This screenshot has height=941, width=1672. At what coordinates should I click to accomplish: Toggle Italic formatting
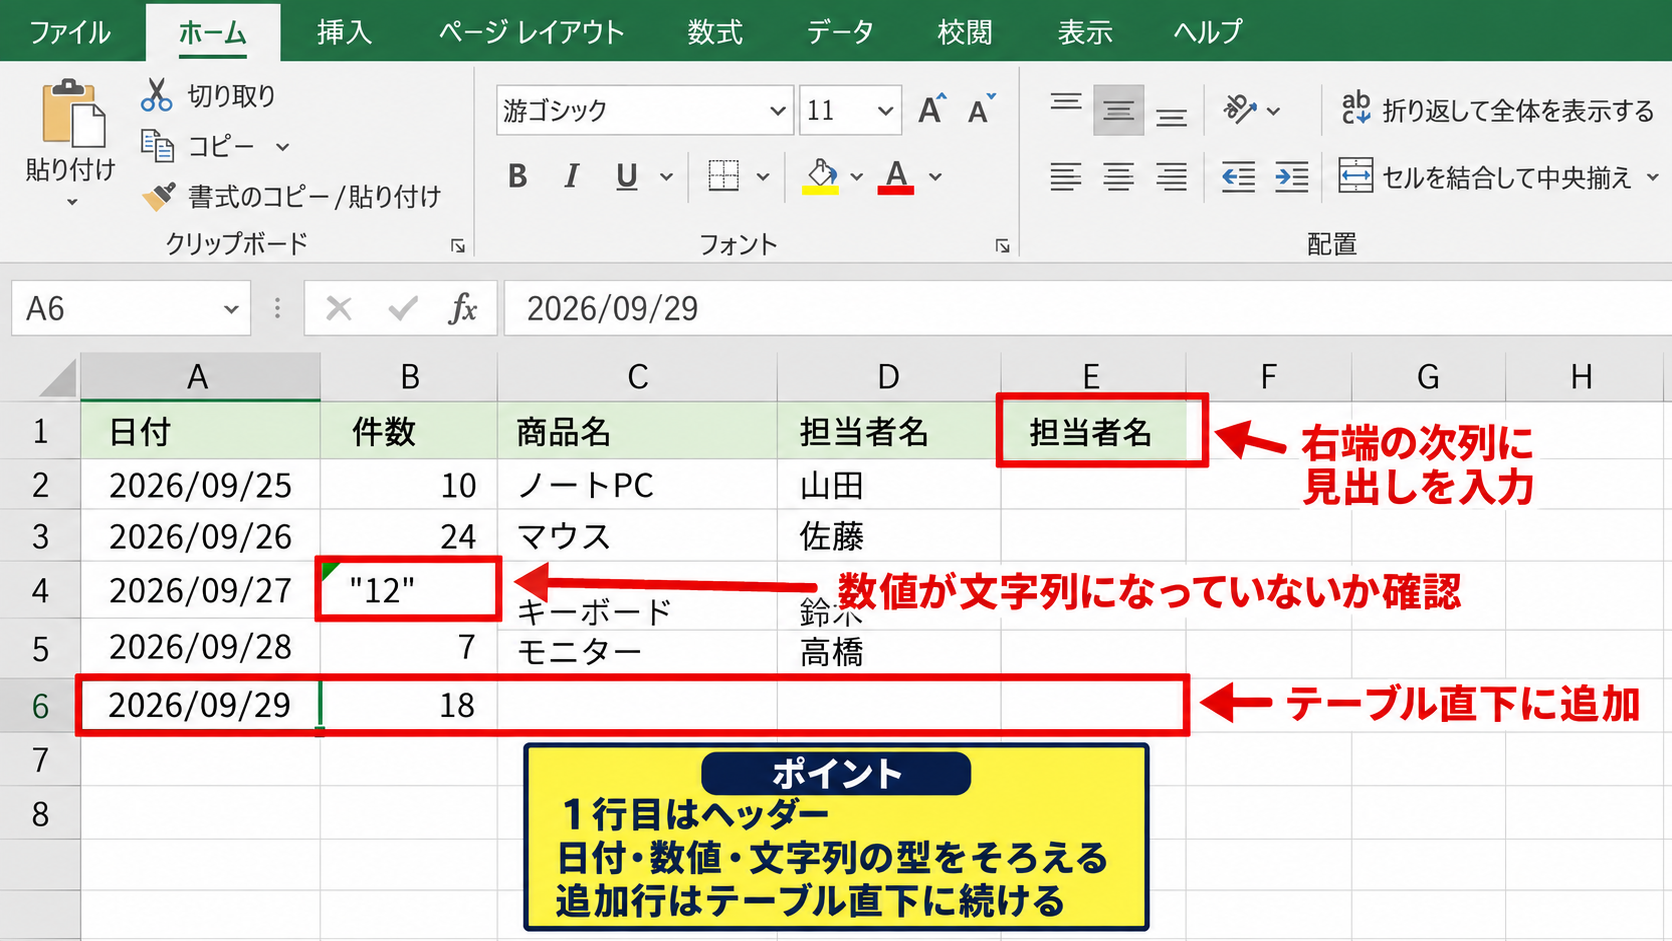coord(571,177)
